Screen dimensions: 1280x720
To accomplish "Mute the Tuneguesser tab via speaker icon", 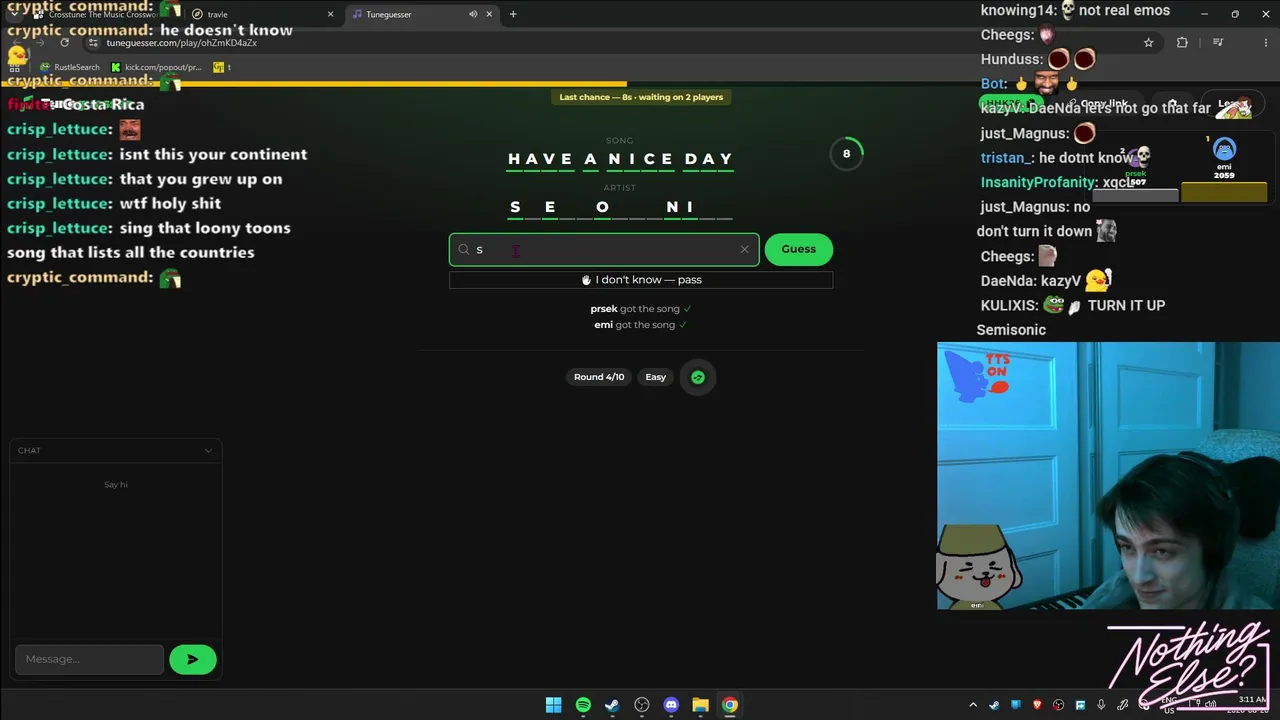I will tap(473, 14).
